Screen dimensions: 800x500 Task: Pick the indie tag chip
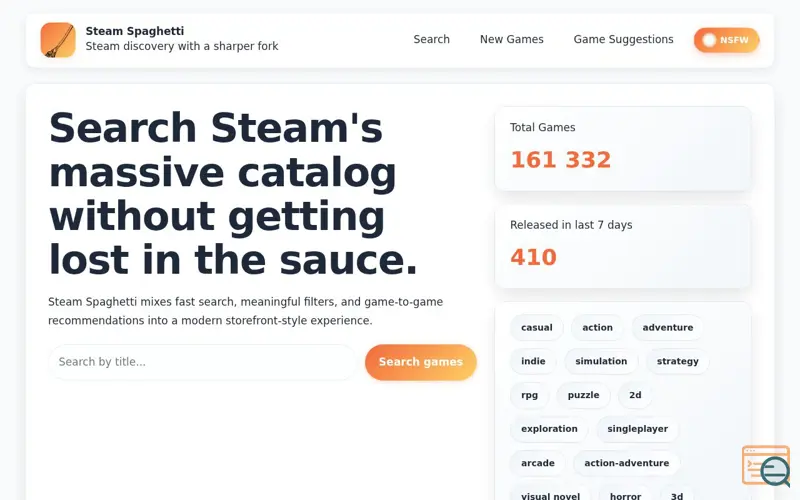(x=533, y=361)
